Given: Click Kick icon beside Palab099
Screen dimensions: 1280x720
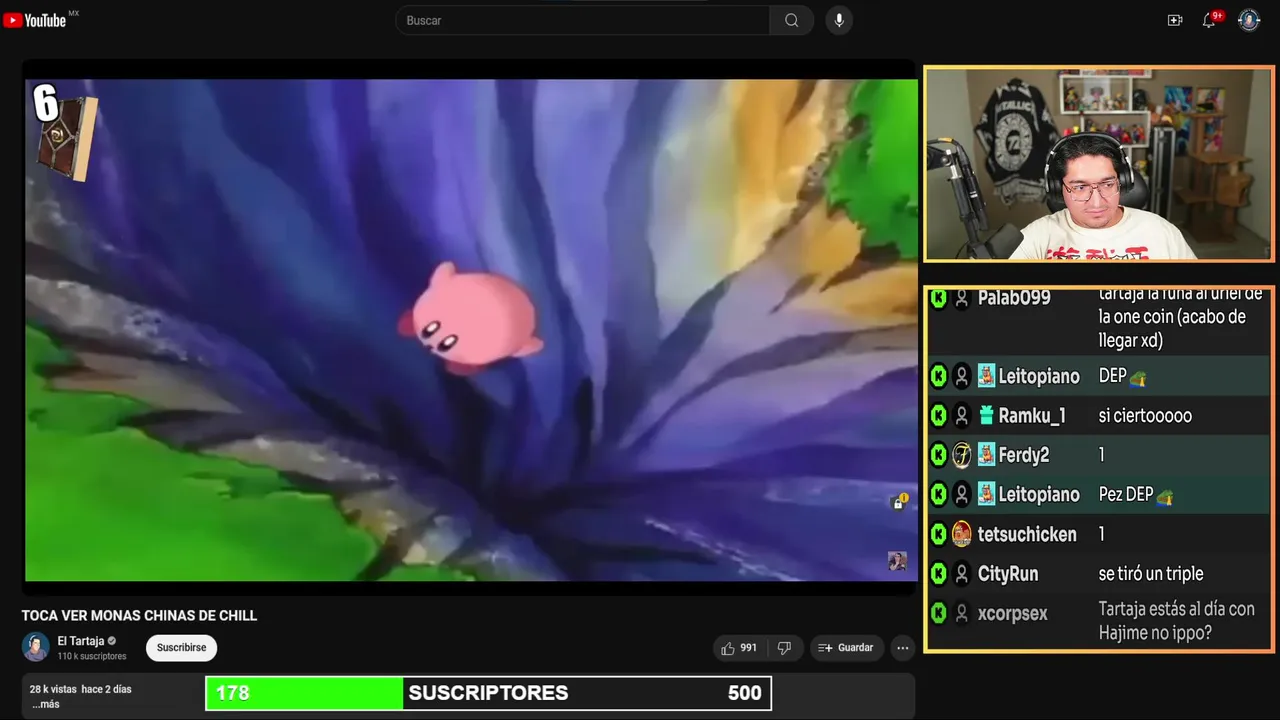Looking at the screenshot, I should tap(938, 298).
